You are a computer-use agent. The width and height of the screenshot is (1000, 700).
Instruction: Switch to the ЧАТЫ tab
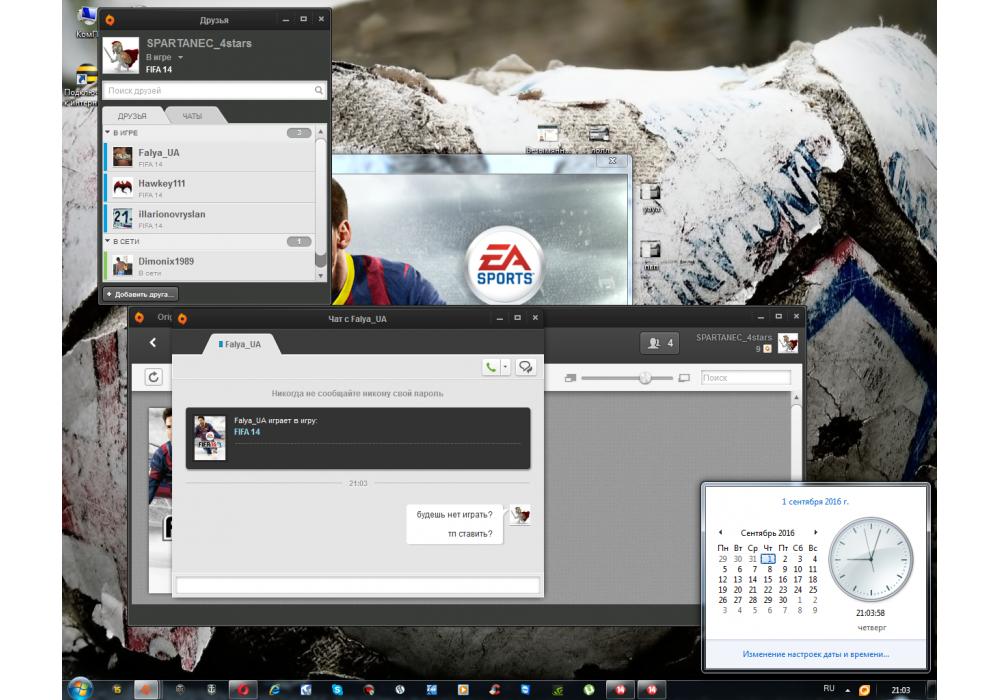pyautogui.click(x=191, y=116)
